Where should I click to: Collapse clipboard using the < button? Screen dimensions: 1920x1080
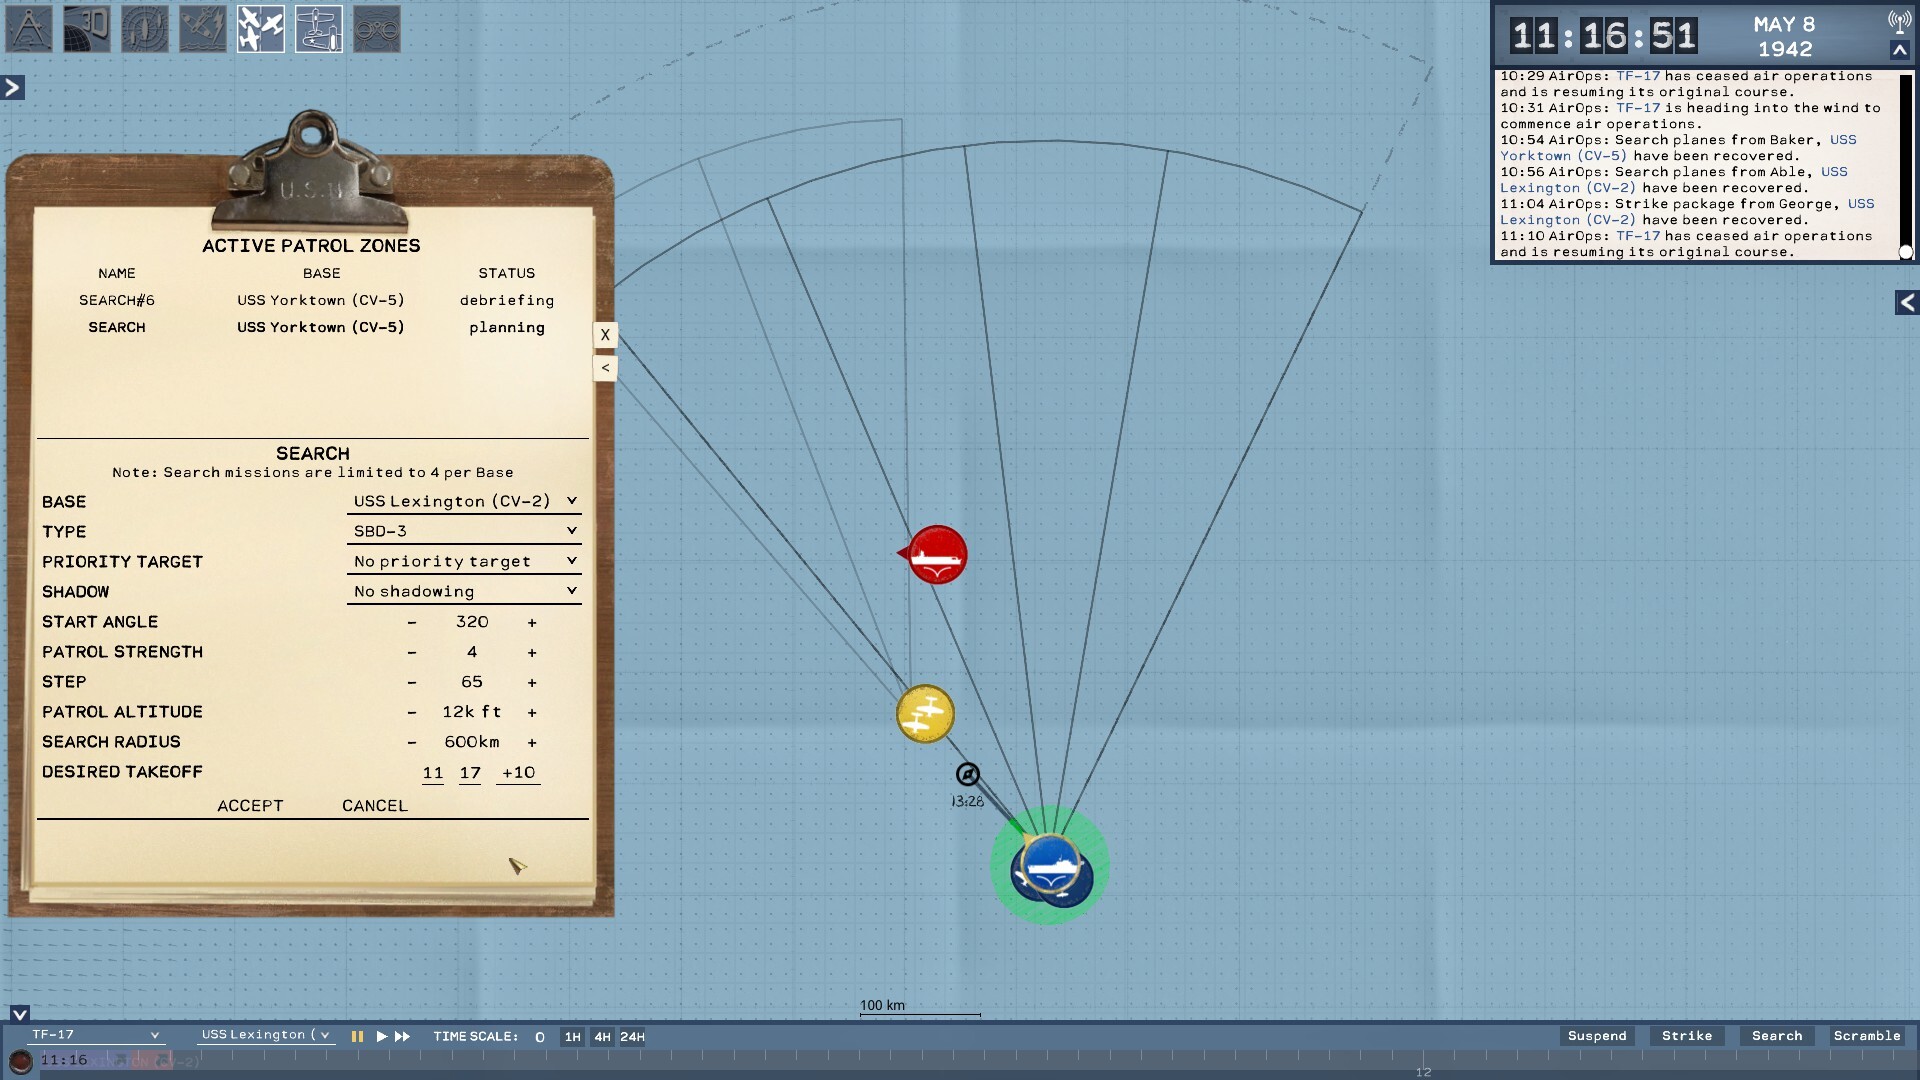(605, 368)
